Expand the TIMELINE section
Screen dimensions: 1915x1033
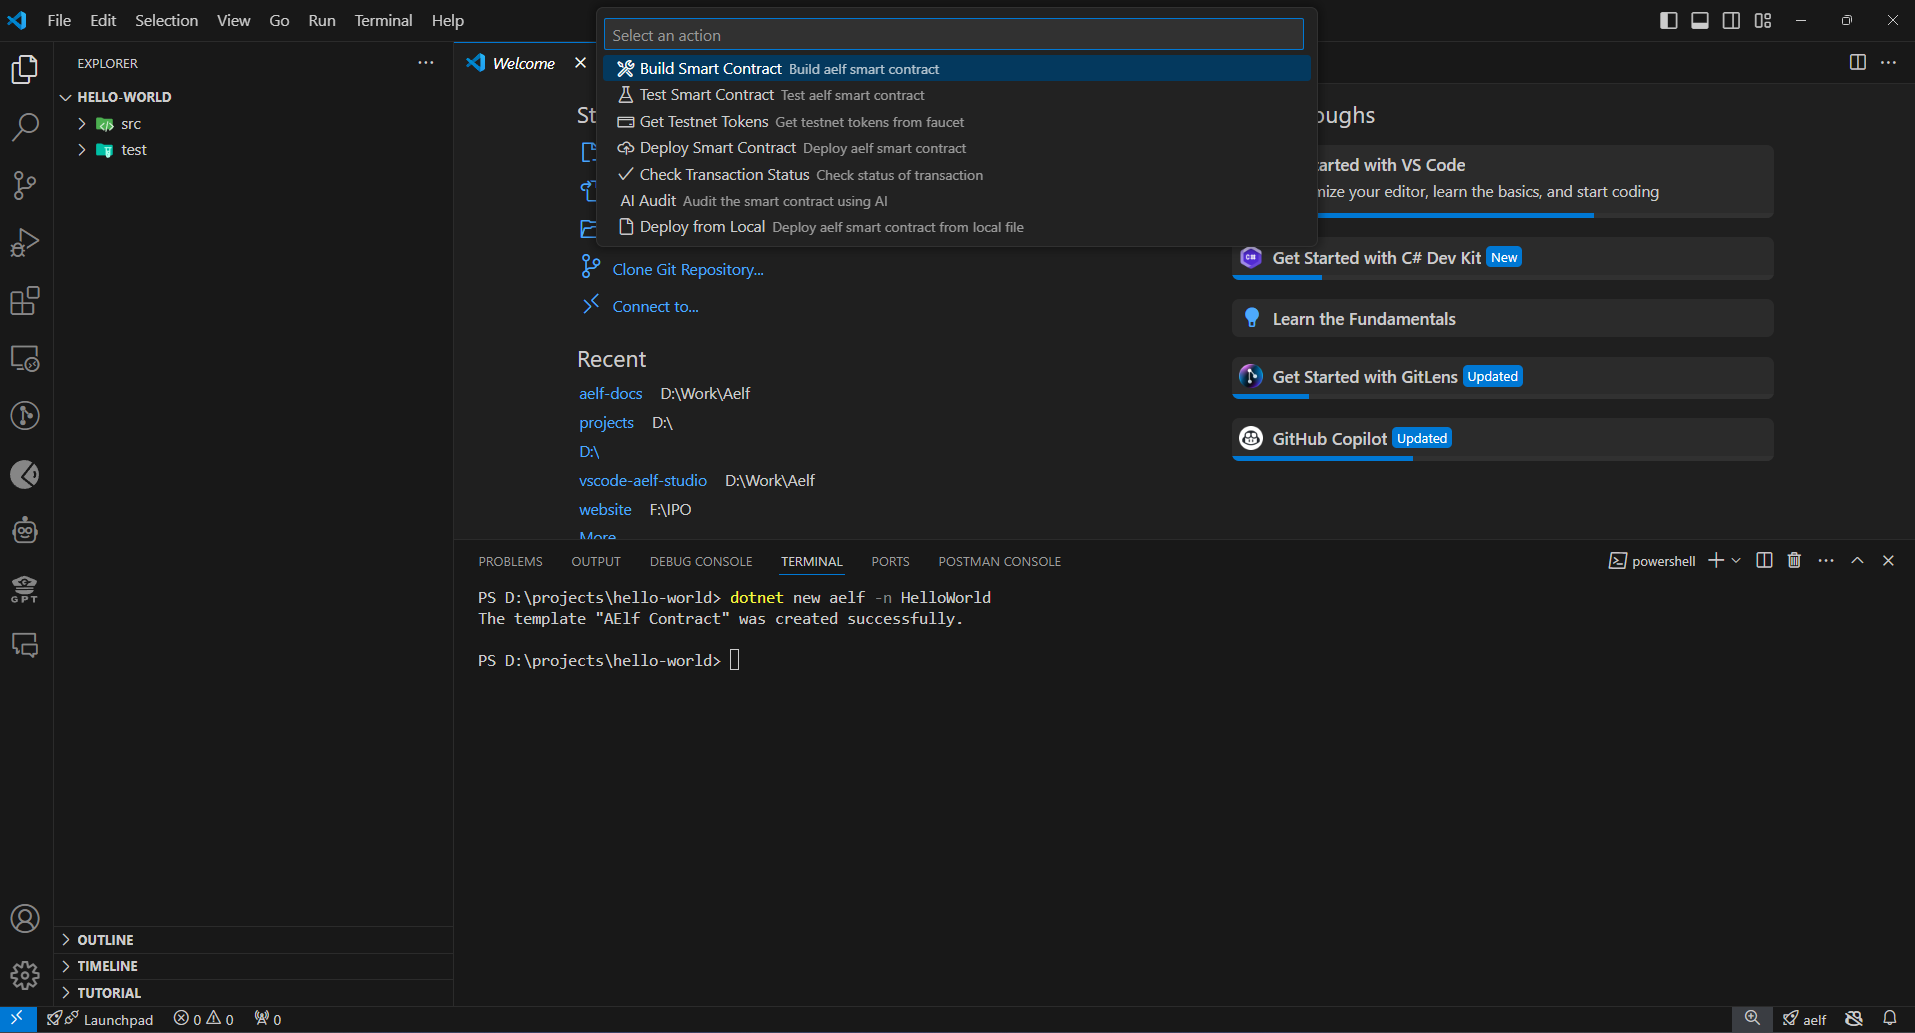255,966
